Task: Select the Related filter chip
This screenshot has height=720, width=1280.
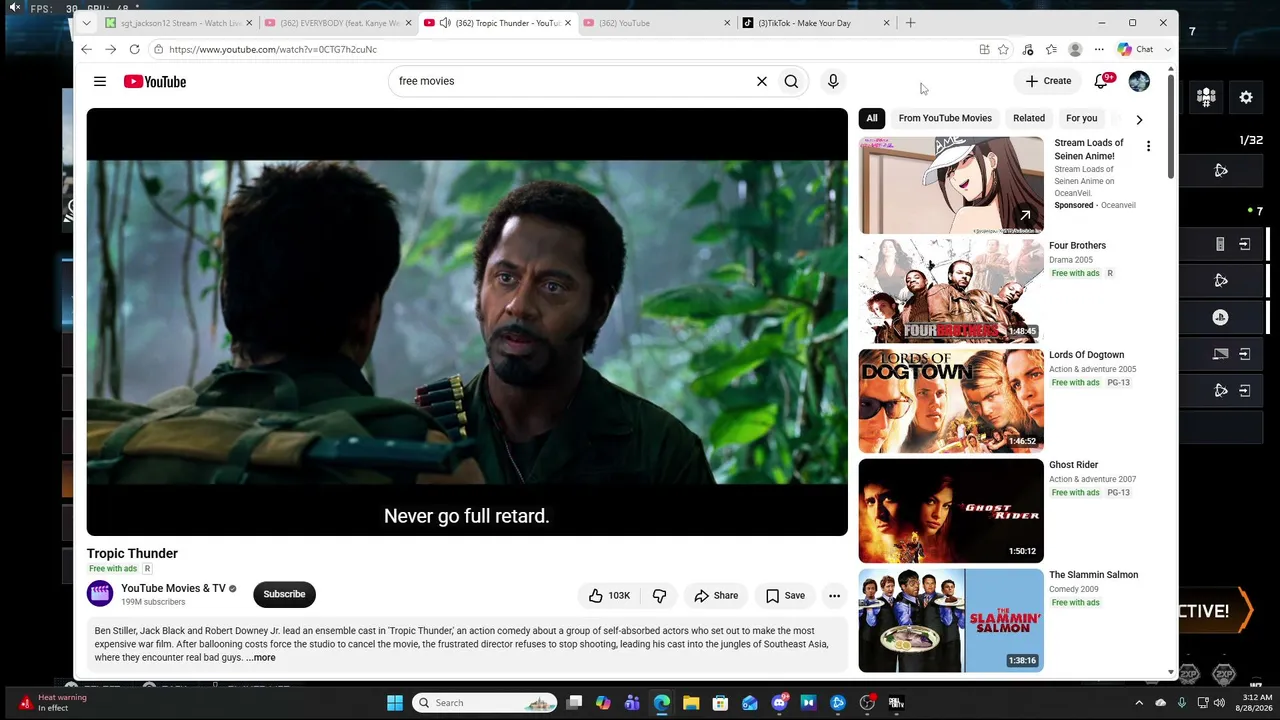Action: click(x=1029, y=118)
